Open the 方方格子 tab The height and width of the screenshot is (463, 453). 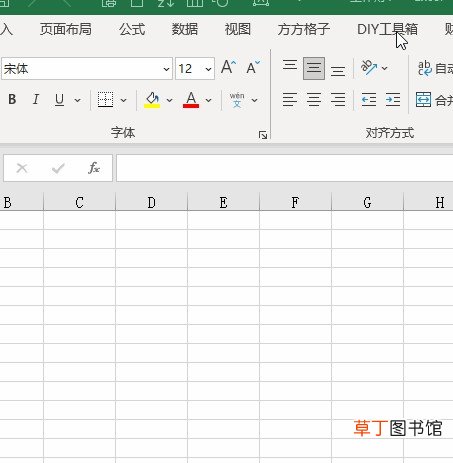(304, 29)
